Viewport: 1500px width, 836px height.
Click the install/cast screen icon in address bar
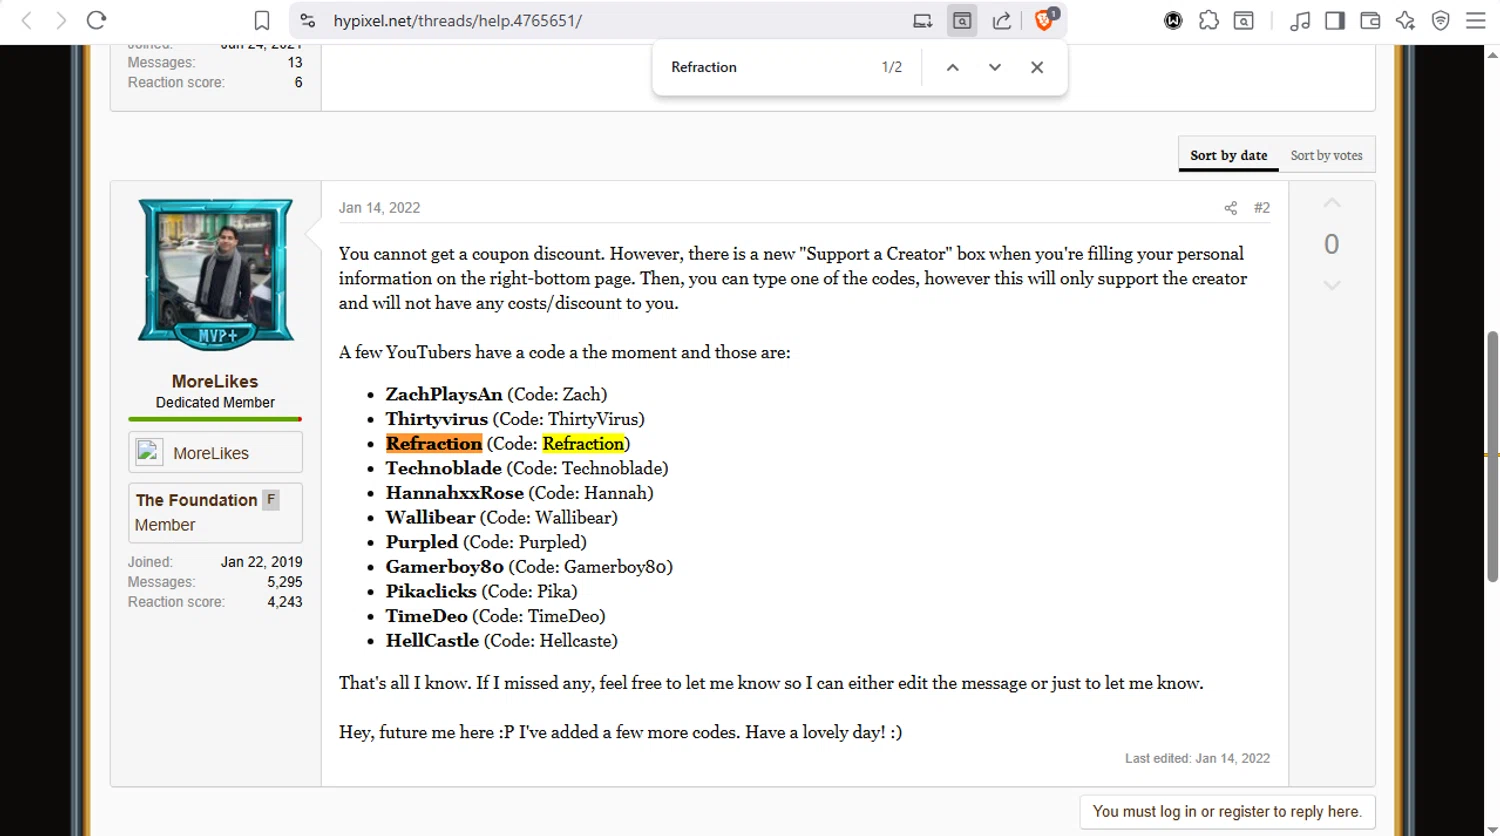pos(922,20)
